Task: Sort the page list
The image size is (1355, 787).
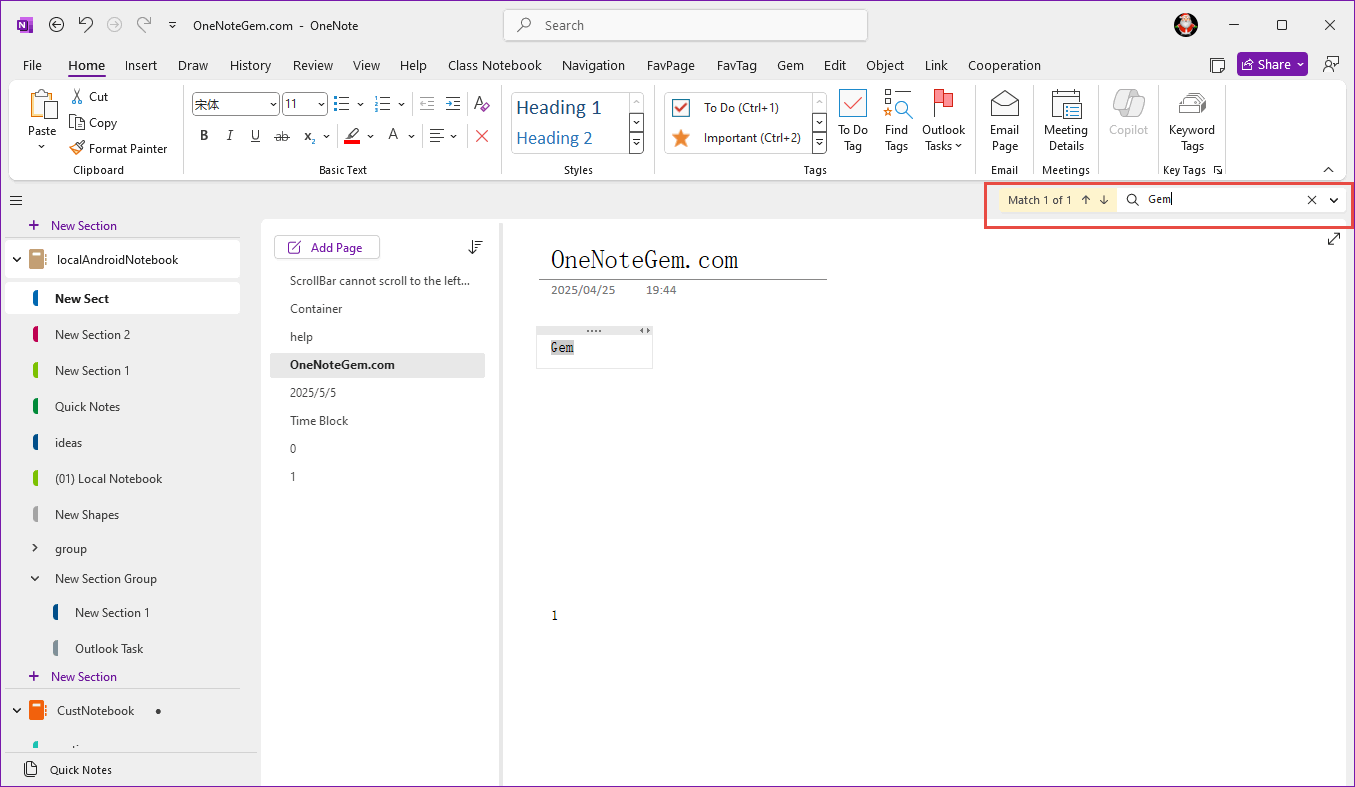Action: (x=475, y=247)
